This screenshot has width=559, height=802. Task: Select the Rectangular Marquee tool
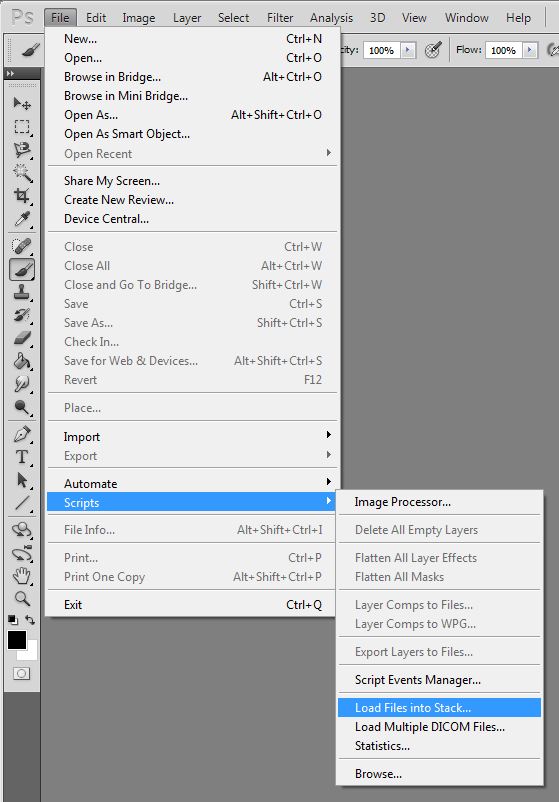tap(21, 126)
